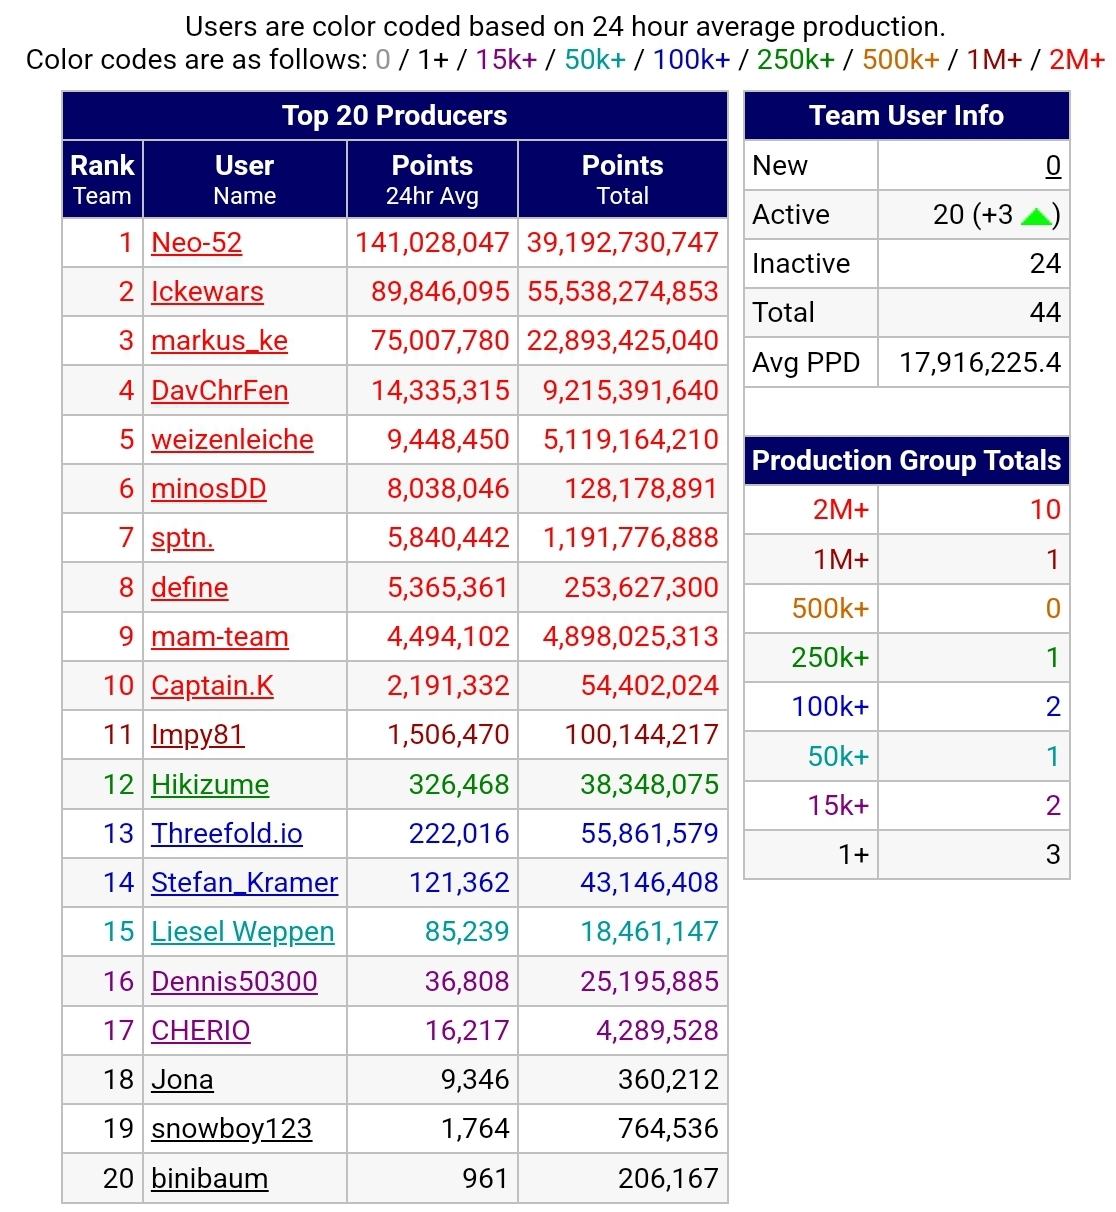Open Liesel Weppen user link
The image size is (1116, 1212).
pos(242,932)
